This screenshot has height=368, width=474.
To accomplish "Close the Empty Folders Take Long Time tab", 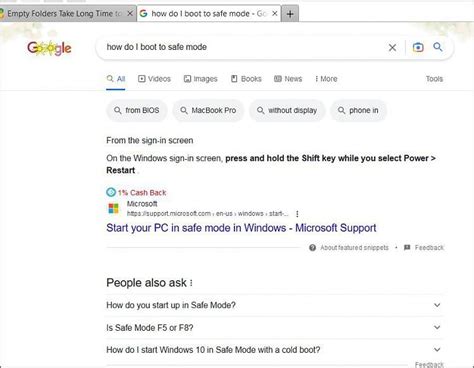I will tap(130, 13).
